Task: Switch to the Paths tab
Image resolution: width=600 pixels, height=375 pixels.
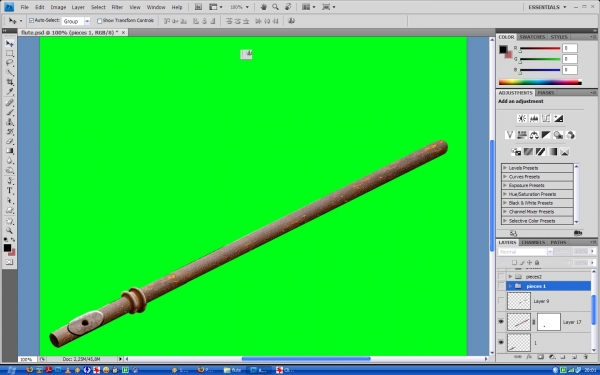Action: 558,242
